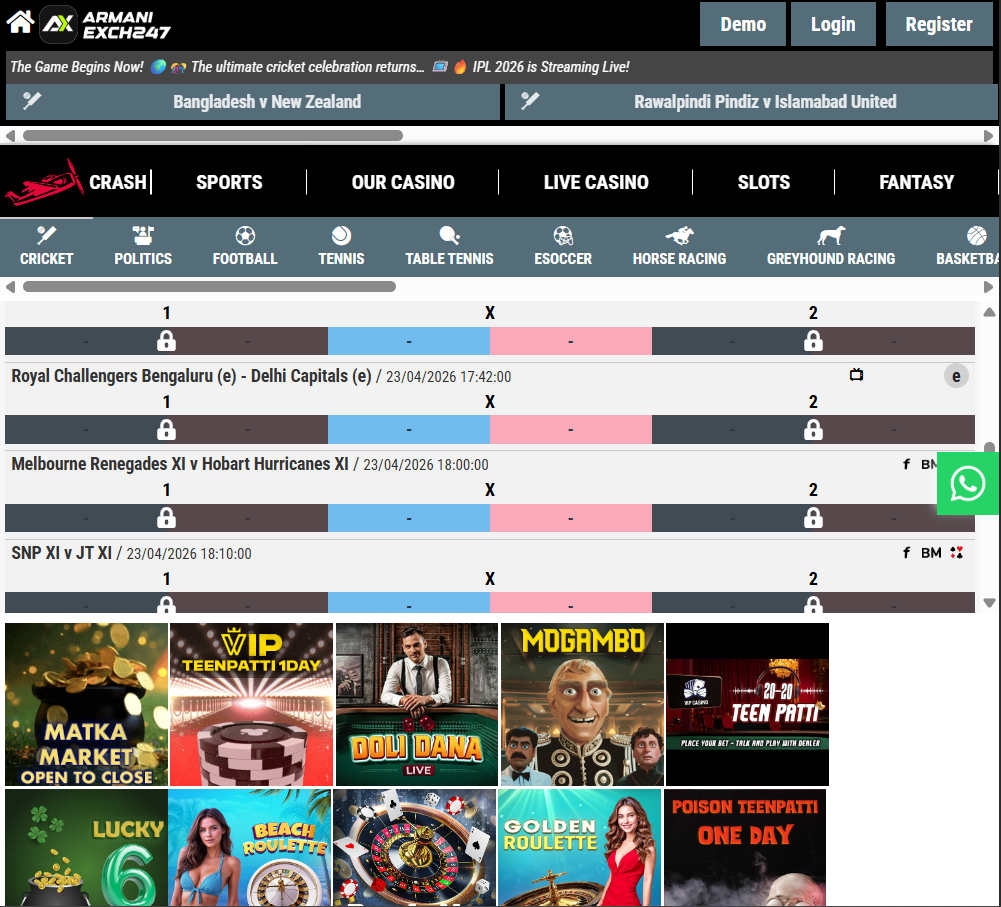This screenshot has width=1001, height=907.
Task: Click the live TV icon for Royal Challengers match
Action: point(856,375)
